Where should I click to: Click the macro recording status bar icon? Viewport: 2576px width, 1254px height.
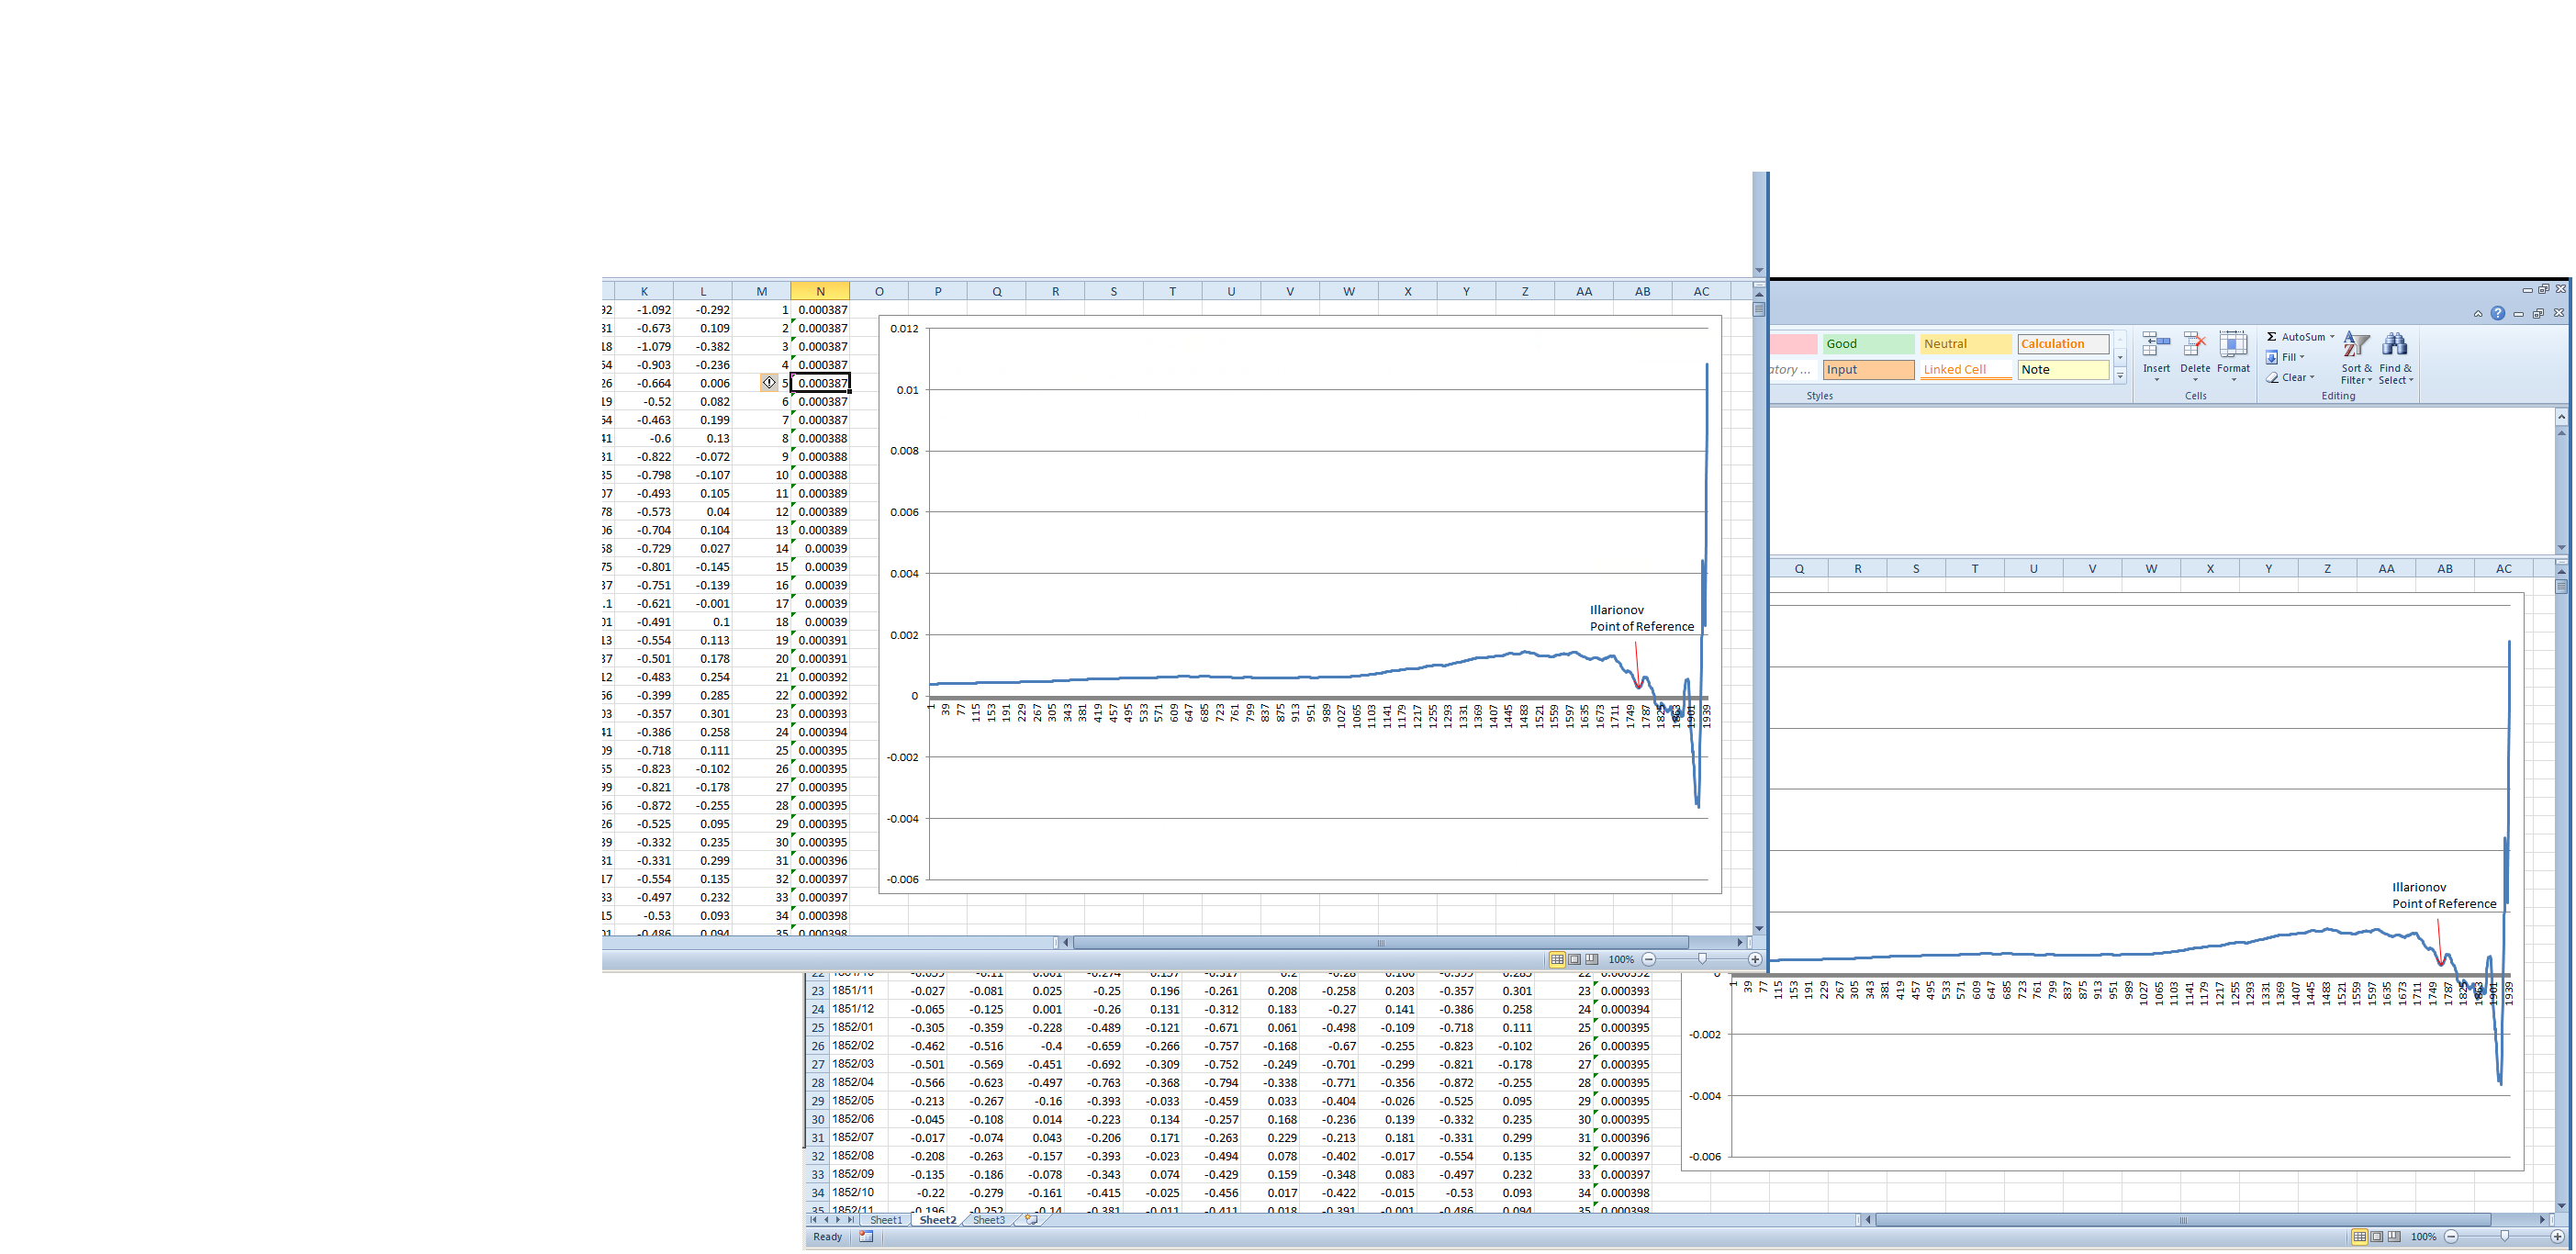pyautogui.click(x=866, y=1237)
